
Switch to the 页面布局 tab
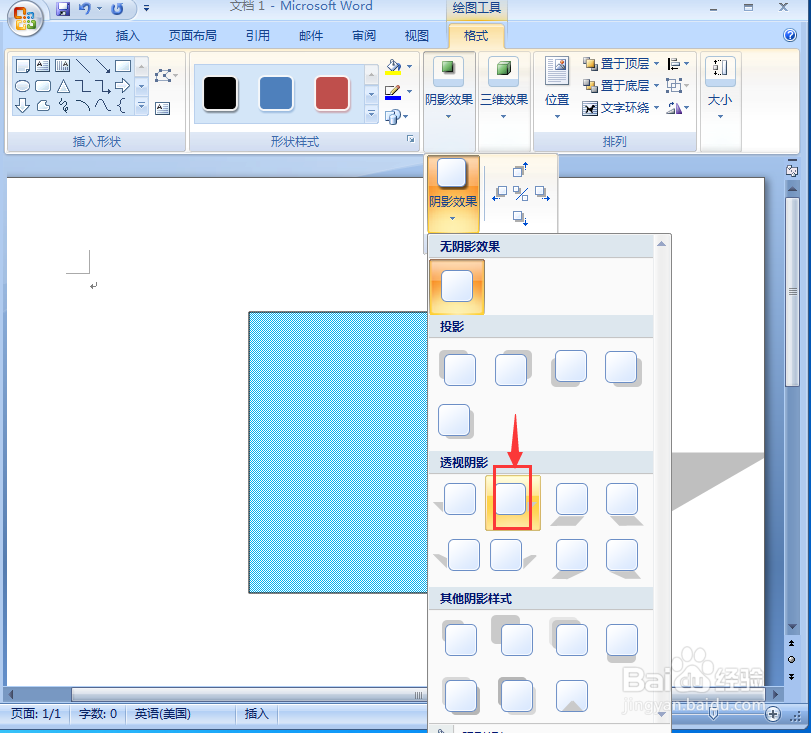click(192, 35)
